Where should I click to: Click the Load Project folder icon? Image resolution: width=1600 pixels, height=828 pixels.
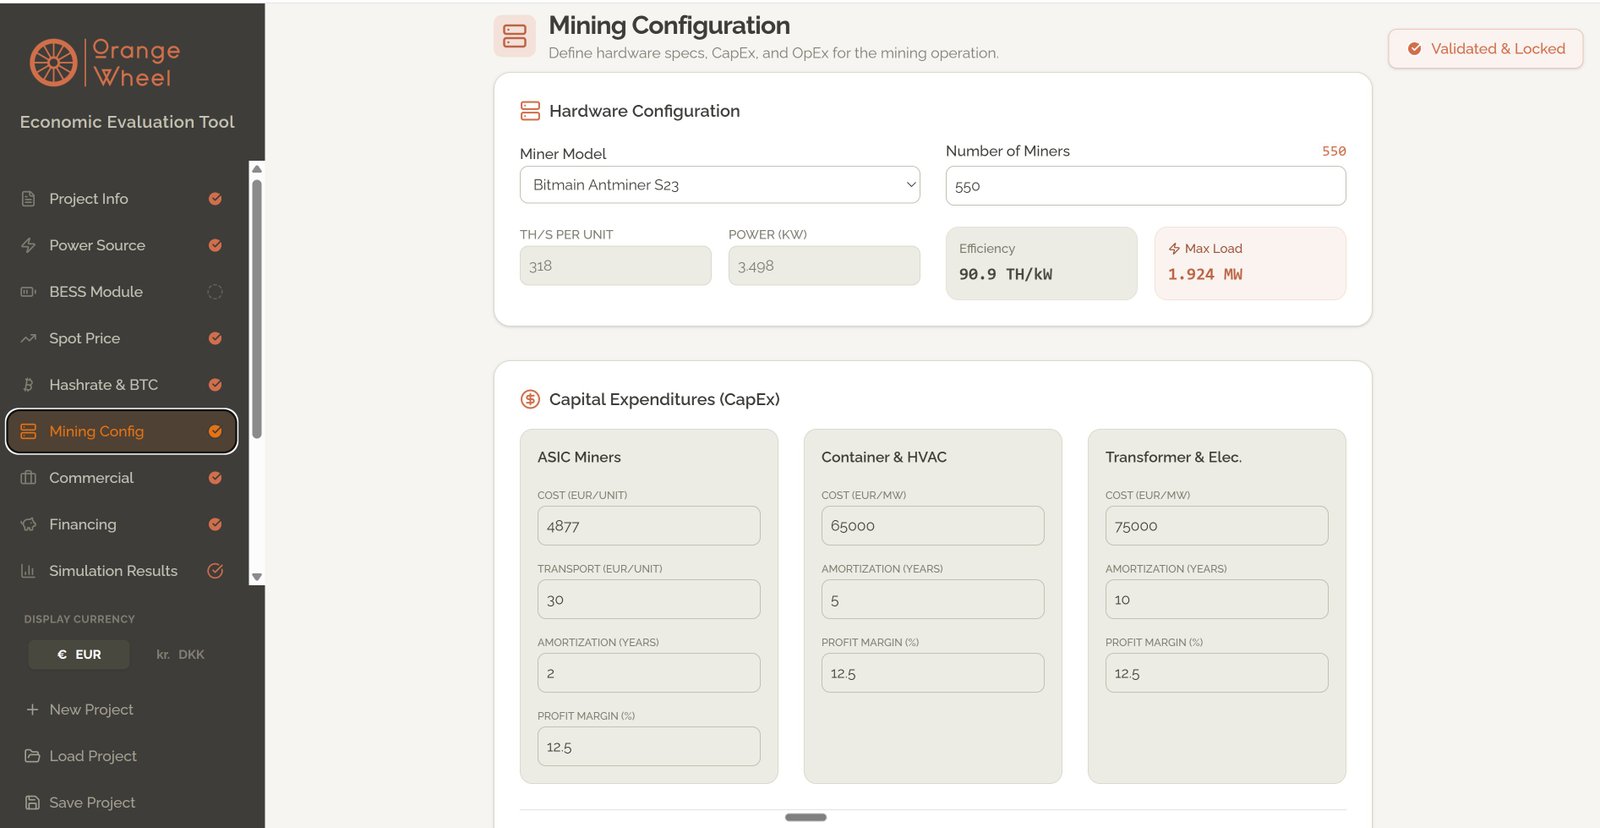(32, 756)
